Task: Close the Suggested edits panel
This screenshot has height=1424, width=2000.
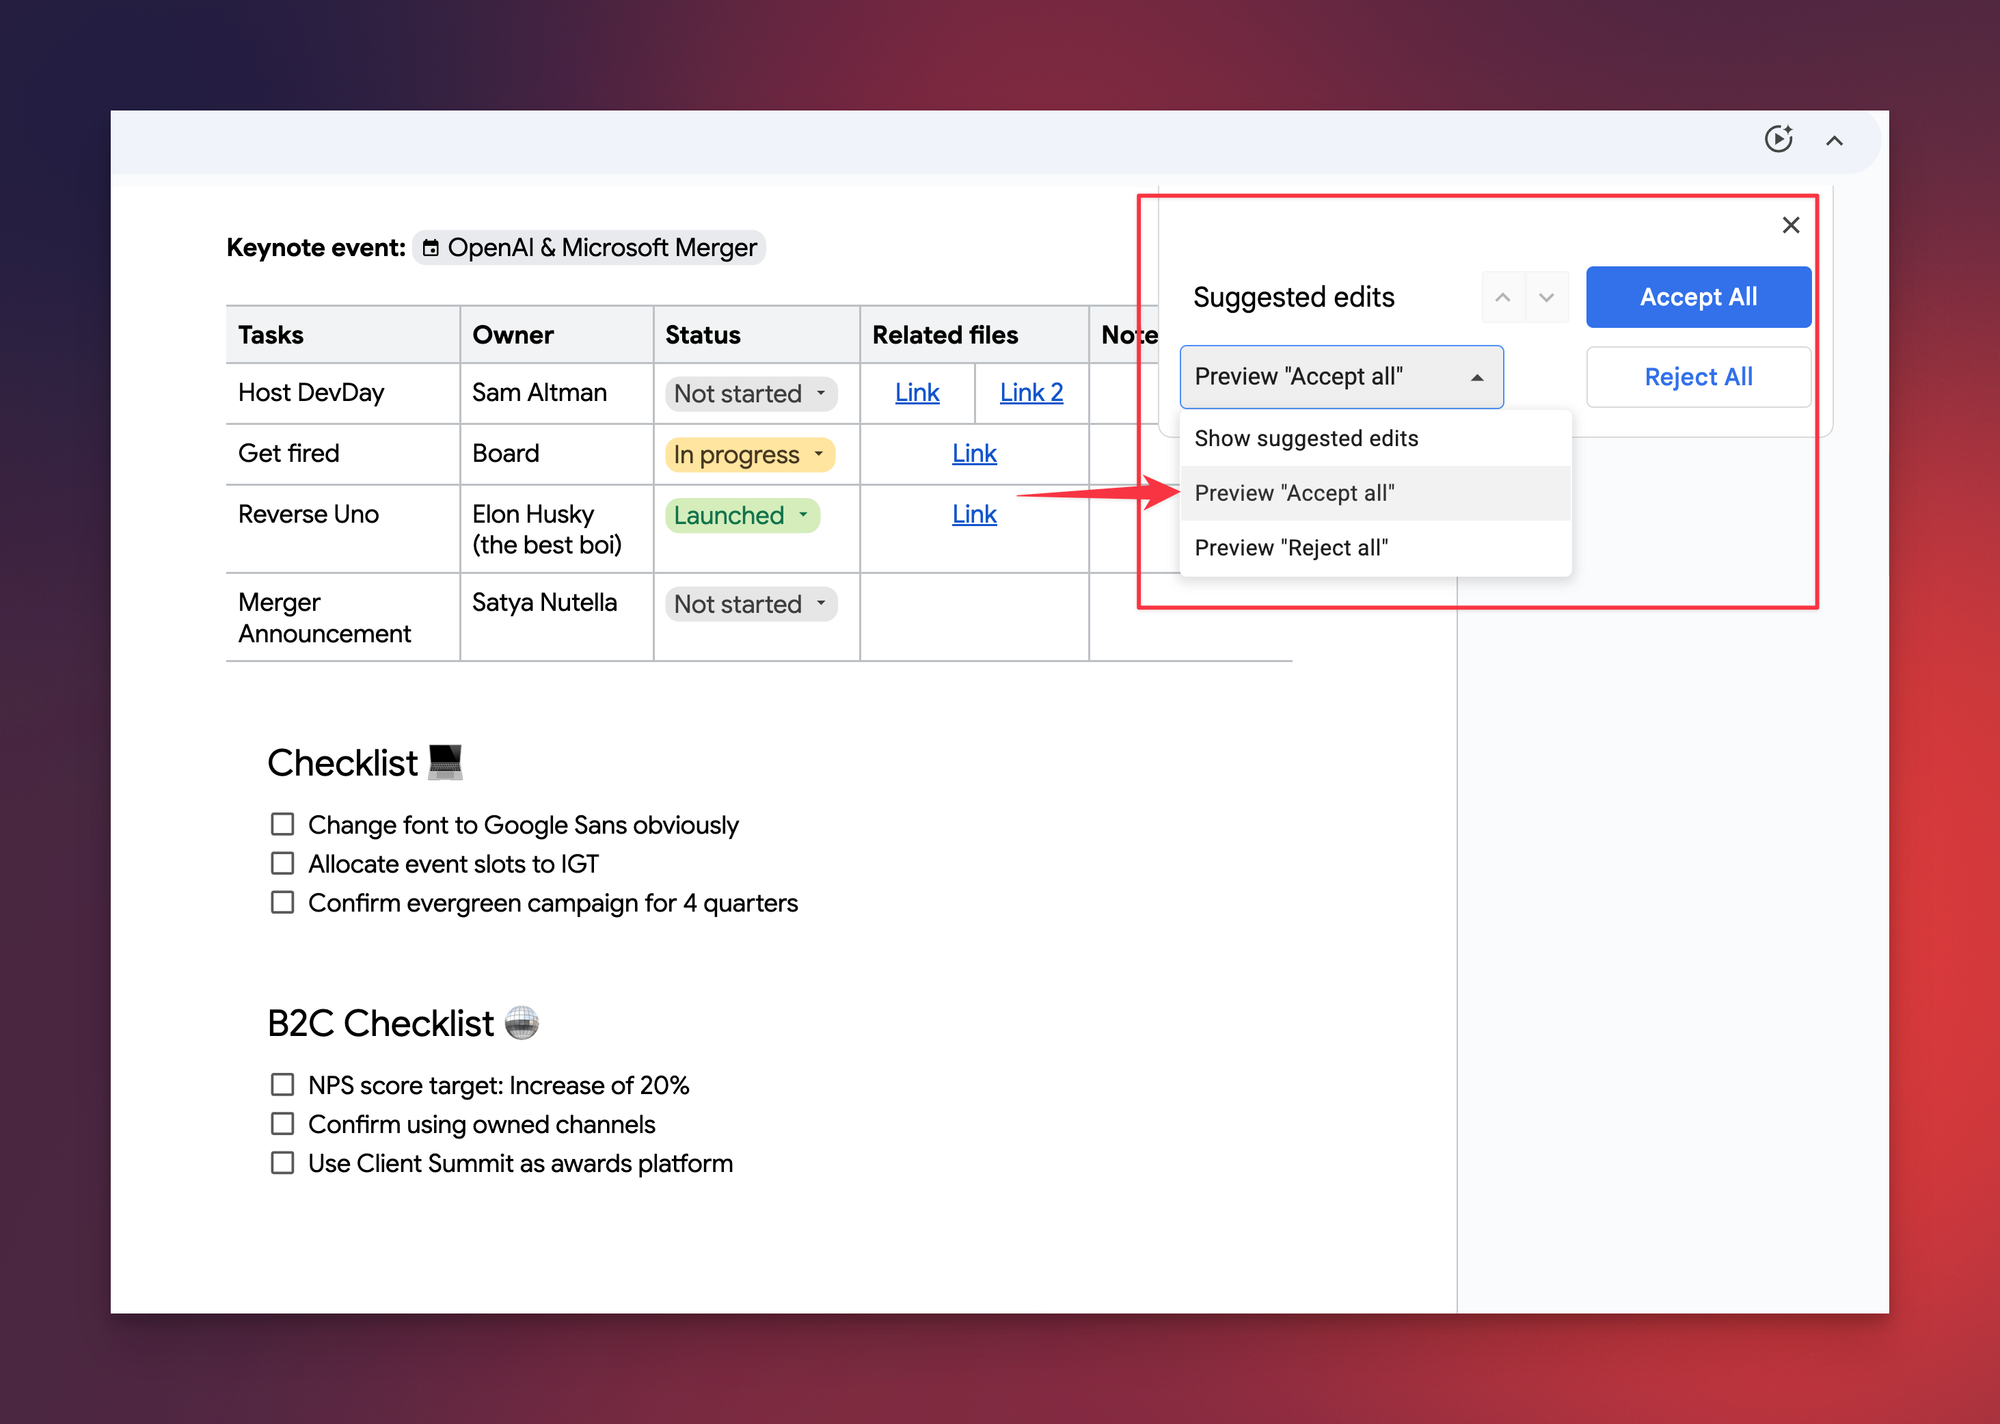Action: [1790, 225]
